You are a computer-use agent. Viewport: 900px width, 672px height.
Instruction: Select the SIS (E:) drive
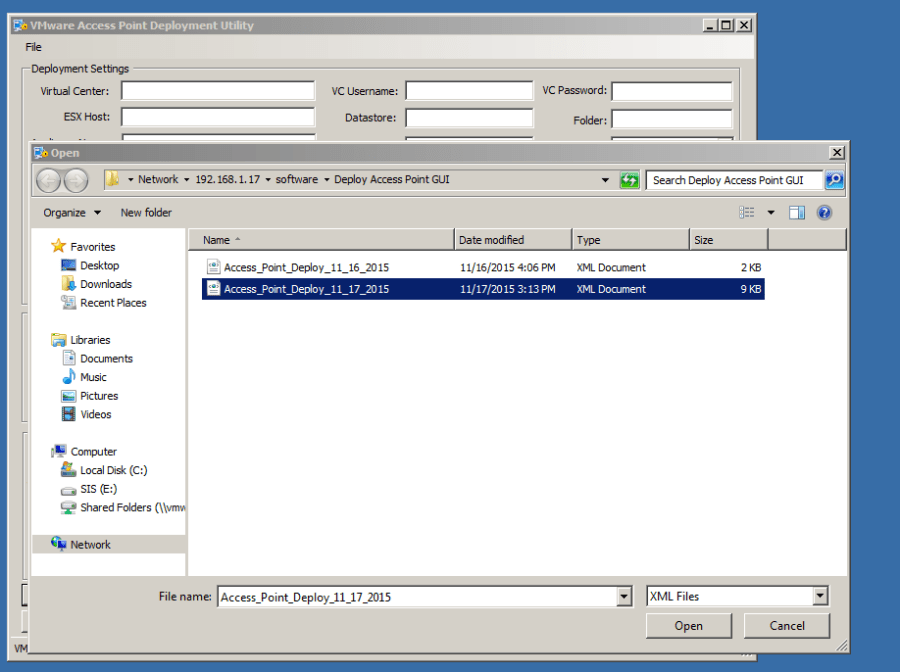pyautogui.click(x=98, y=489)
